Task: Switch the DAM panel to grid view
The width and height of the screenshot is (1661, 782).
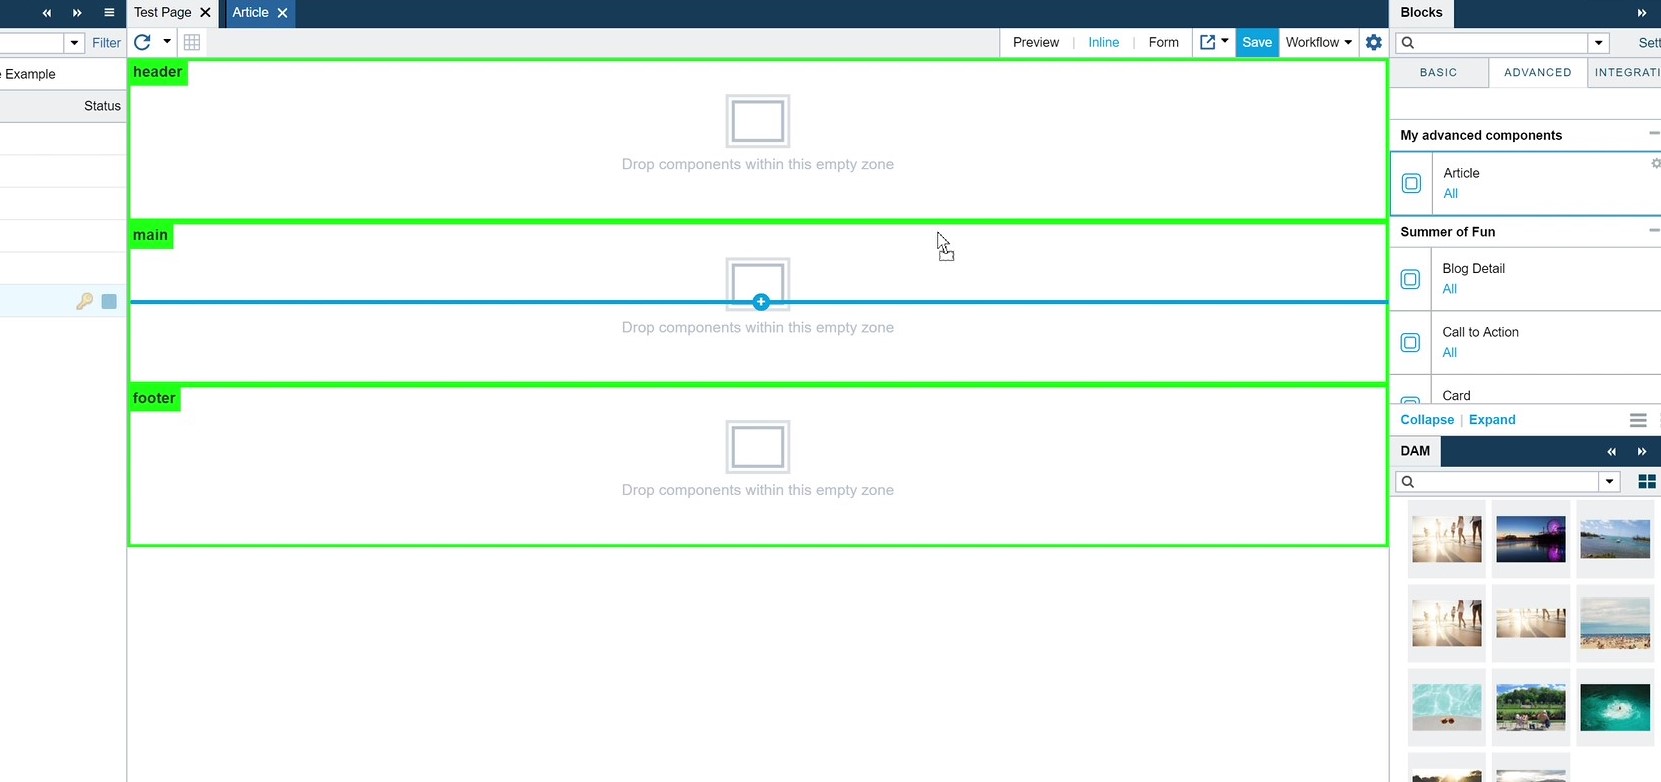Action: point(1647,482)
